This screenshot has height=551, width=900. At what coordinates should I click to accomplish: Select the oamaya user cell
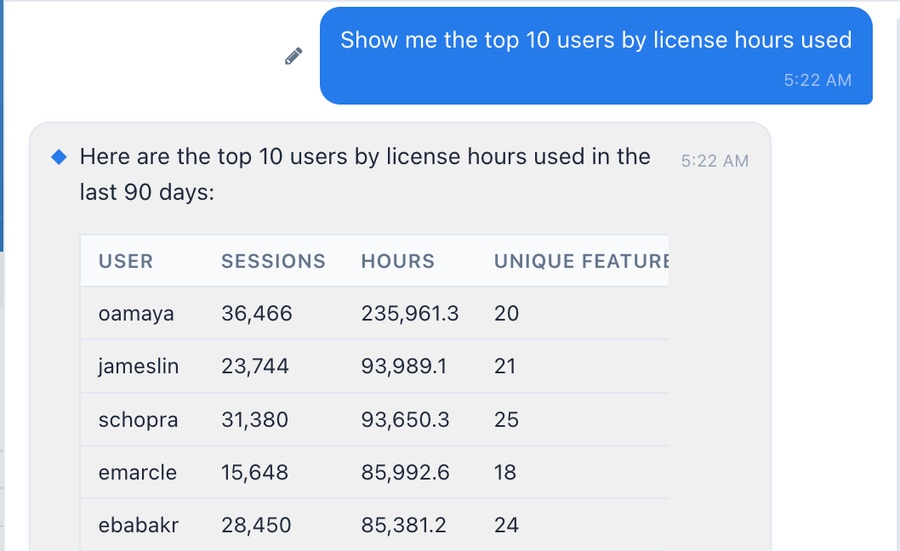click(x=136, y=314)
